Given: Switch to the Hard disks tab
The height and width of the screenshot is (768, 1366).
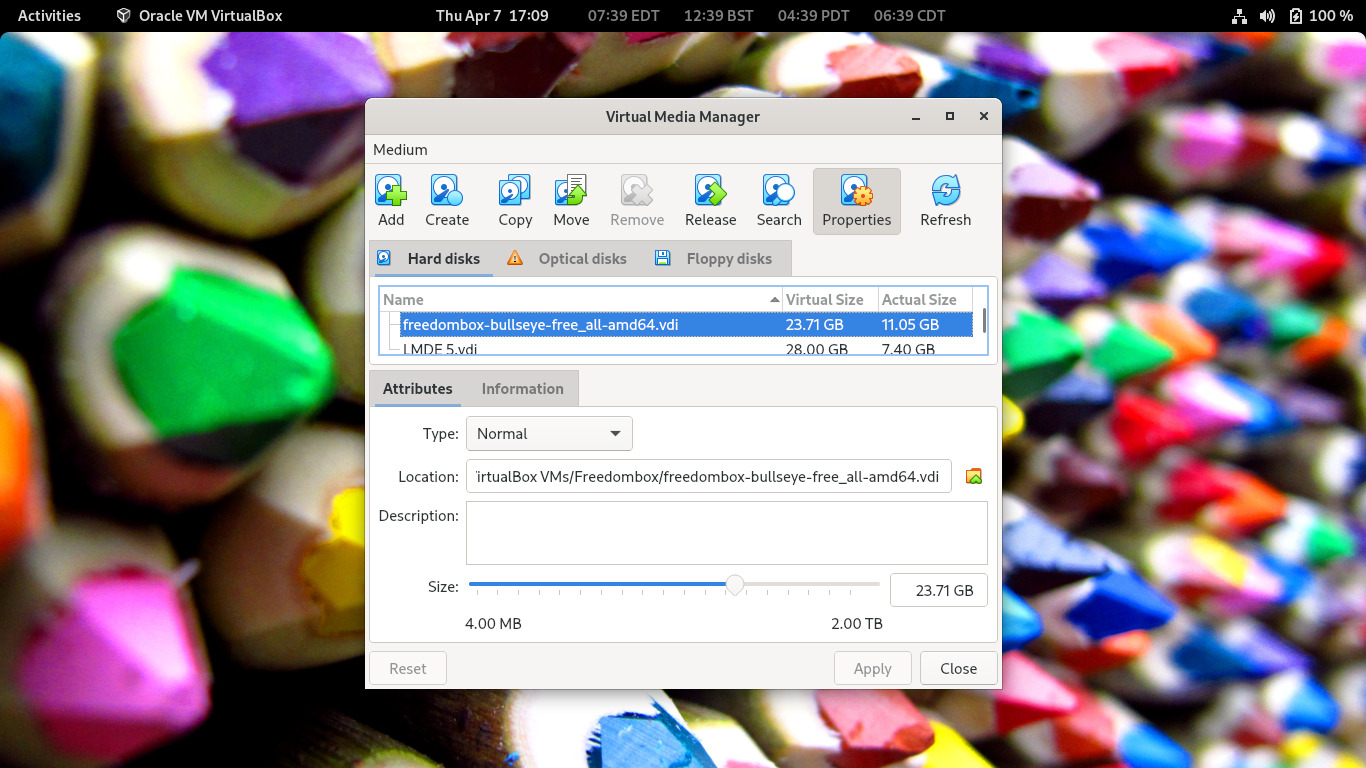Looking at the screenshot, I should coord(431,258).
